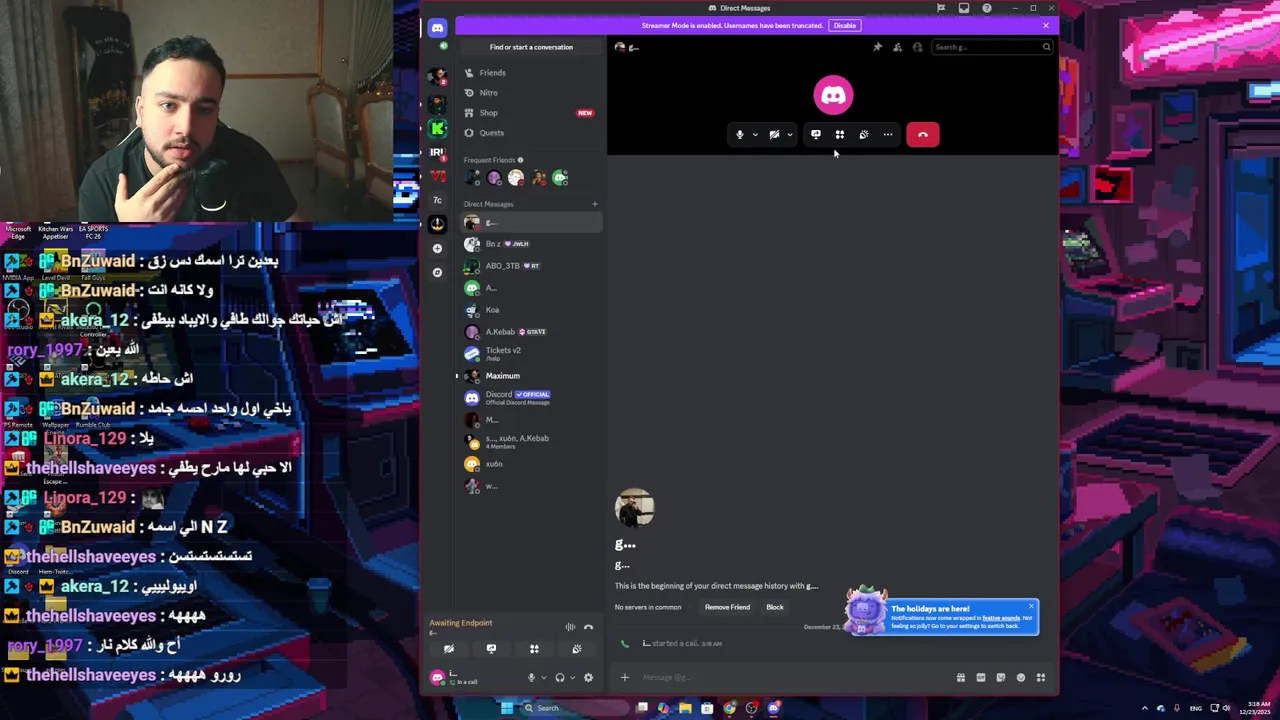The image size is (1280, 720).
Task: Mute microphone in user panel
Action: point(531,678)
